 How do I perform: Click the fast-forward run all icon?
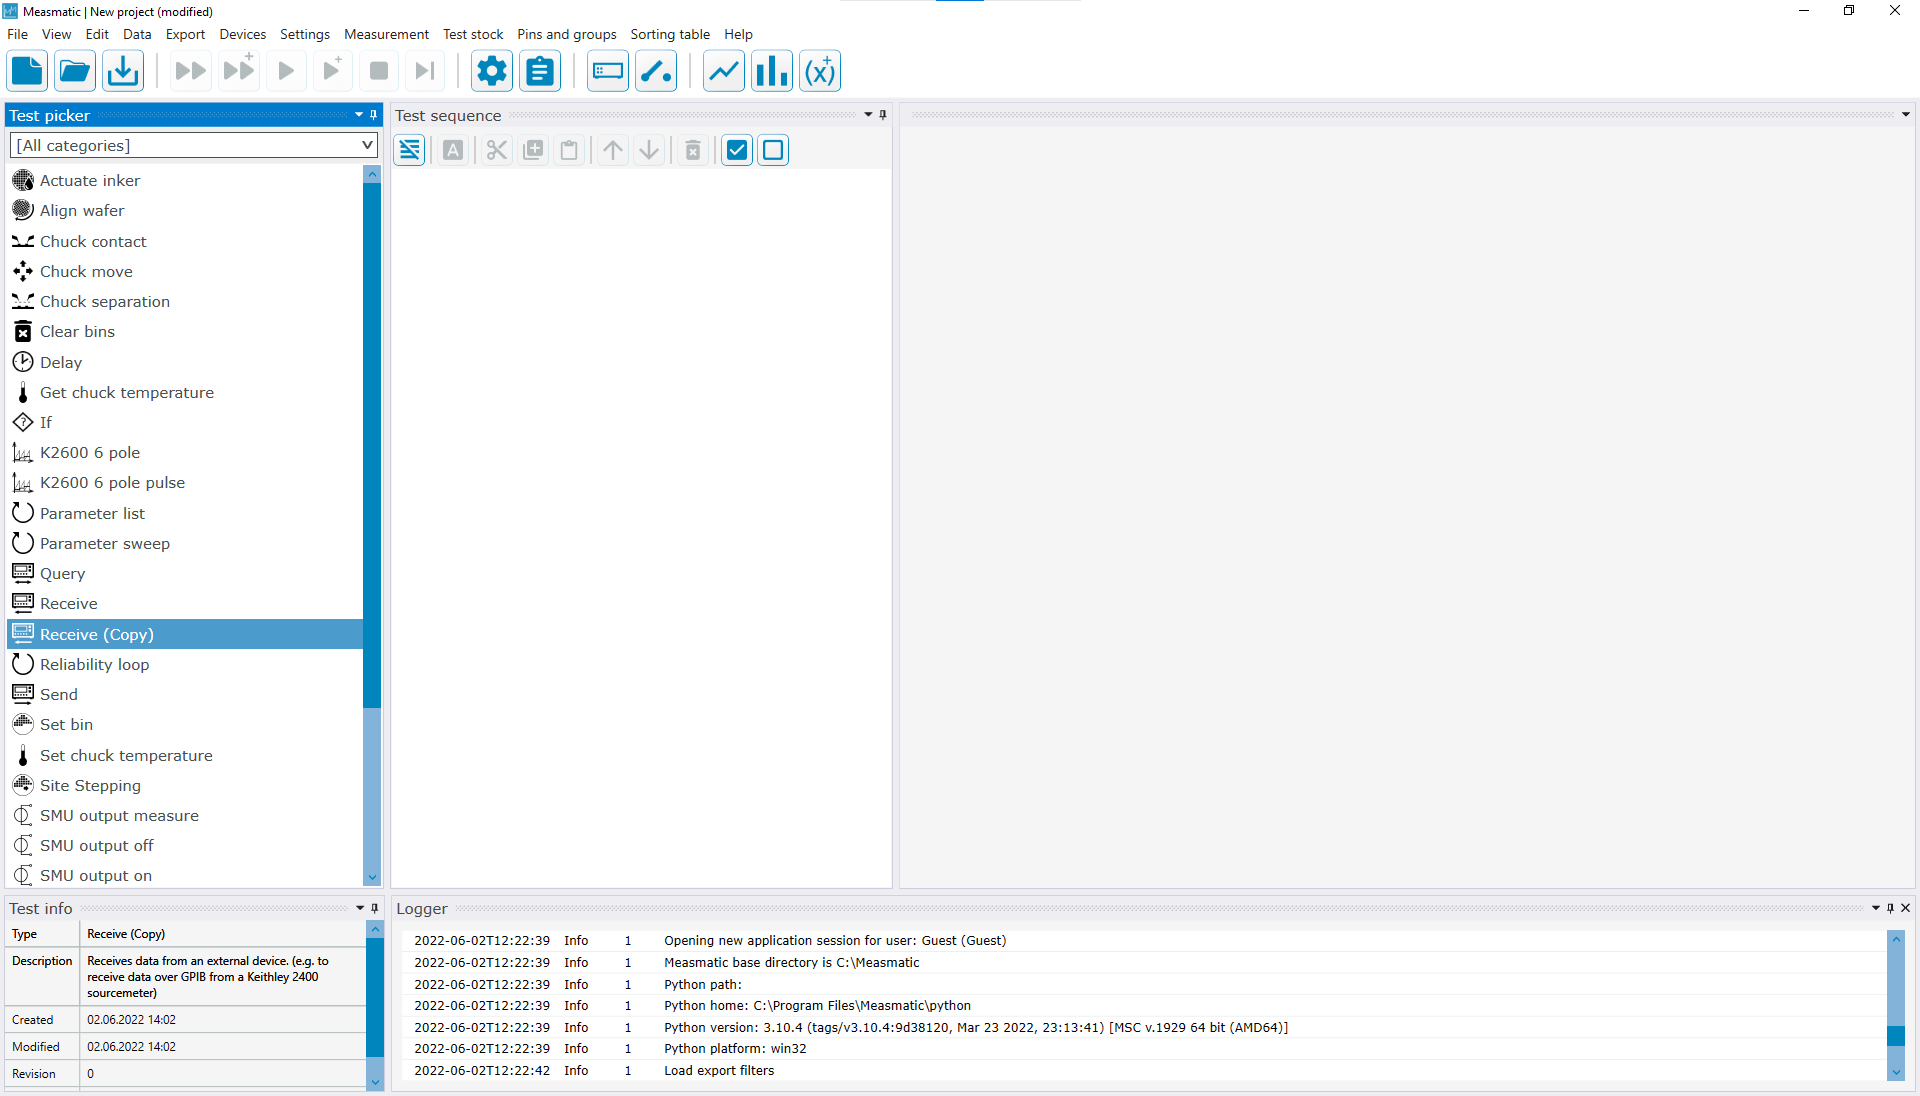click(x=190, y=71)
